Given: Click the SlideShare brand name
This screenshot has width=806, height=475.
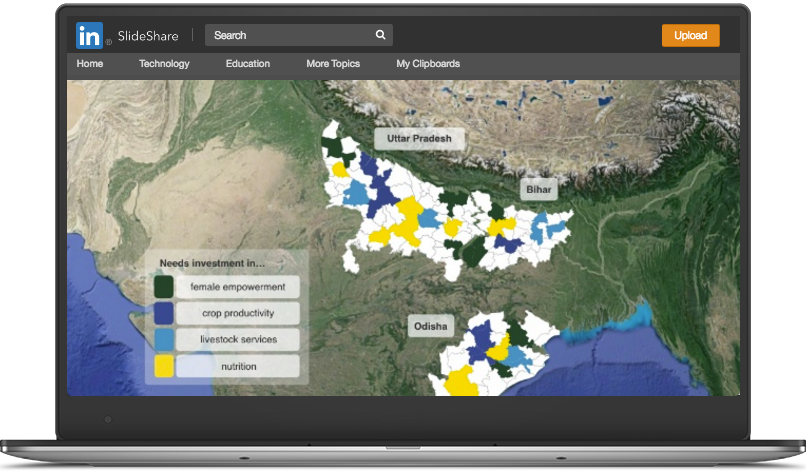Looking at the screenshot, I should point(146,36).
